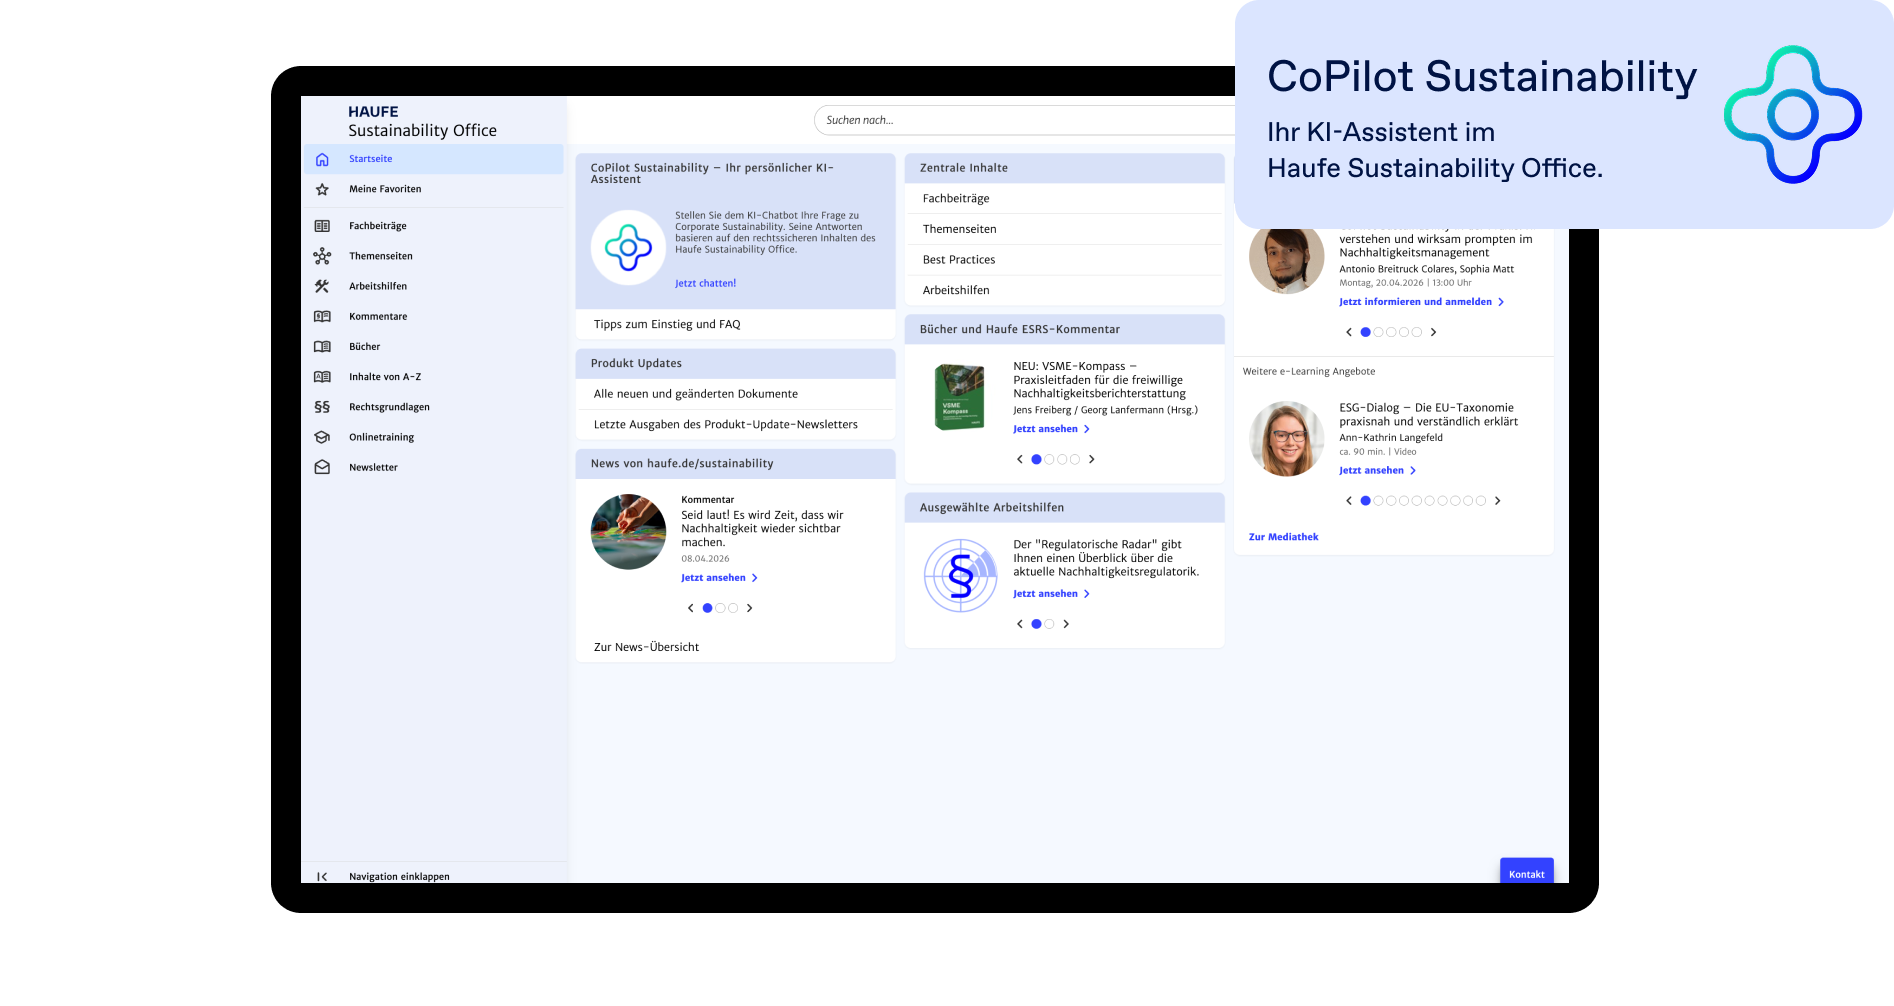Select third dot in Bücher carousel
Screen dimensions: 1894x1006
1062,460
